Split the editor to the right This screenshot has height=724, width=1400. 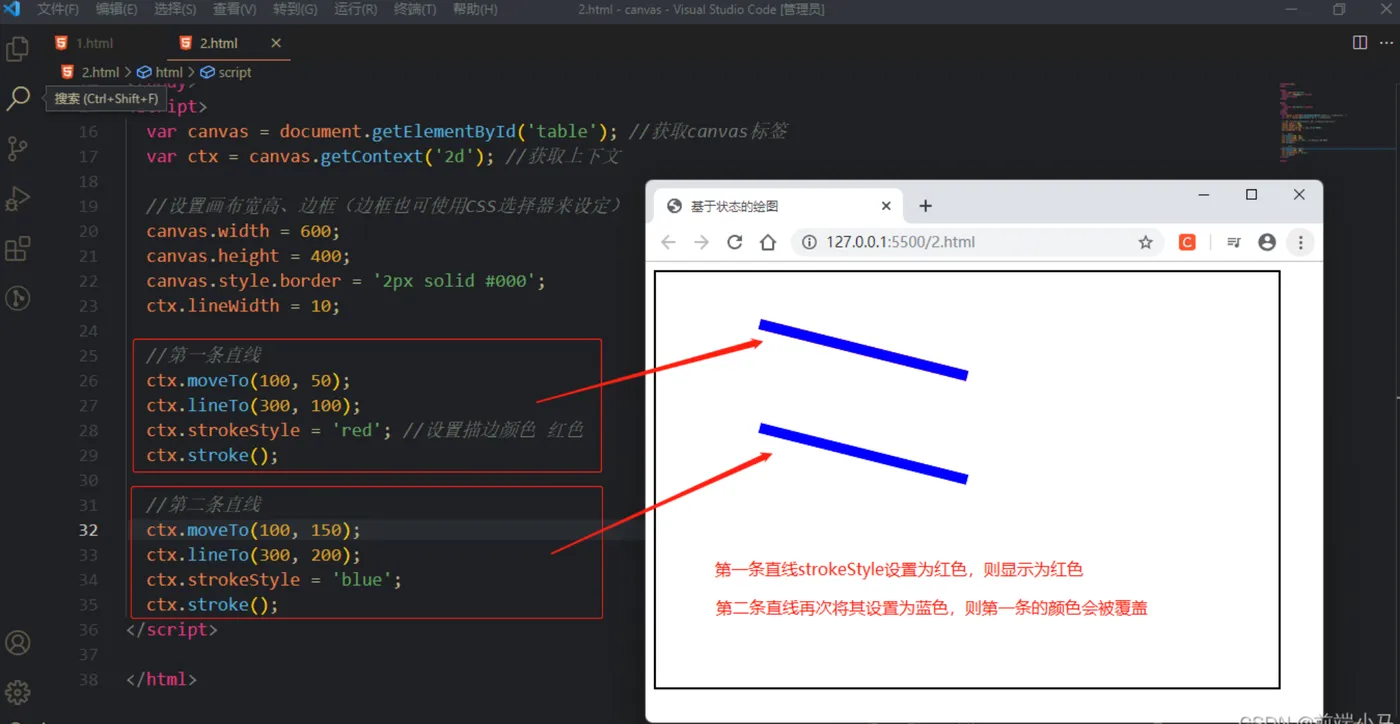(1360, 42)
